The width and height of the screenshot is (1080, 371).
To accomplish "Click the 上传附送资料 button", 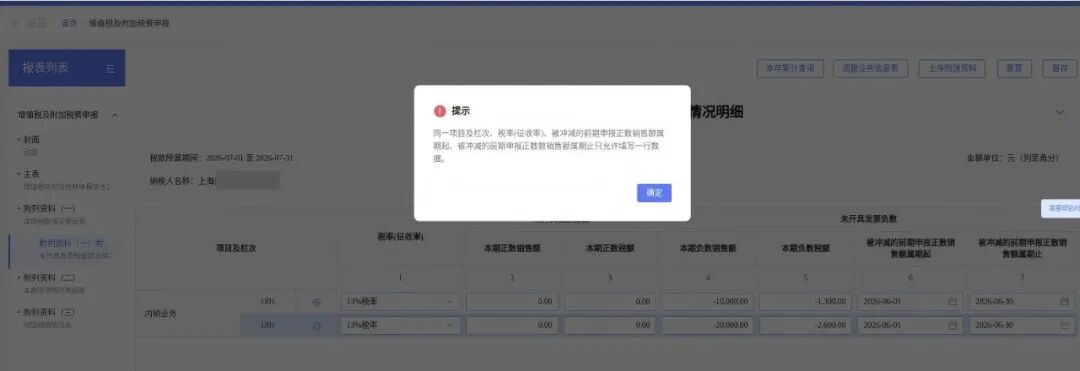I will point(952,69).
